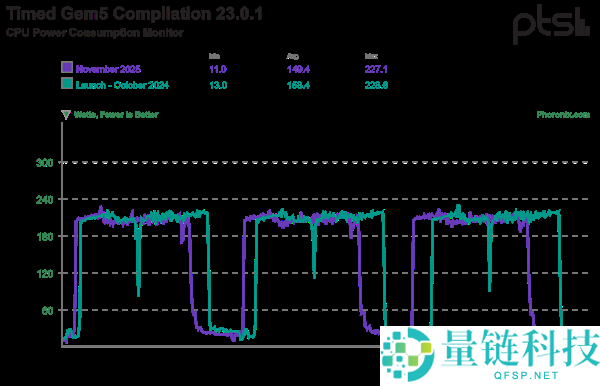Image resolution: width=600 pixels, height=386 pixels.
Task: Click the purple November 2025 legend swatch
Action: [67, 67]
